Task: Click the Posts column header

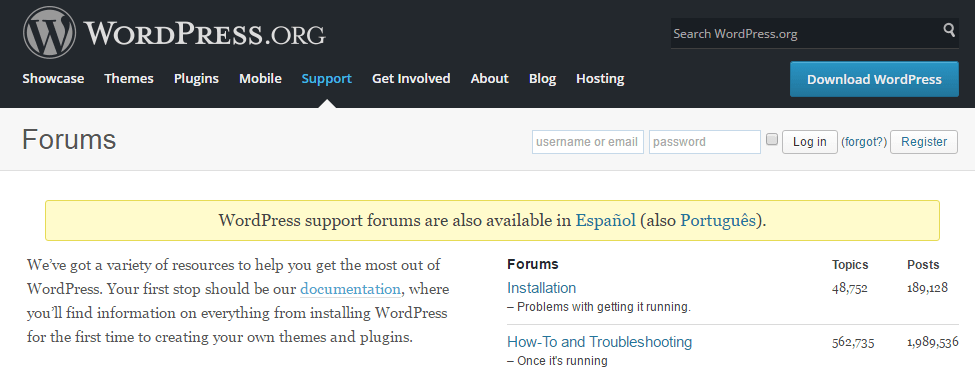Action: (x=923, y=264)
